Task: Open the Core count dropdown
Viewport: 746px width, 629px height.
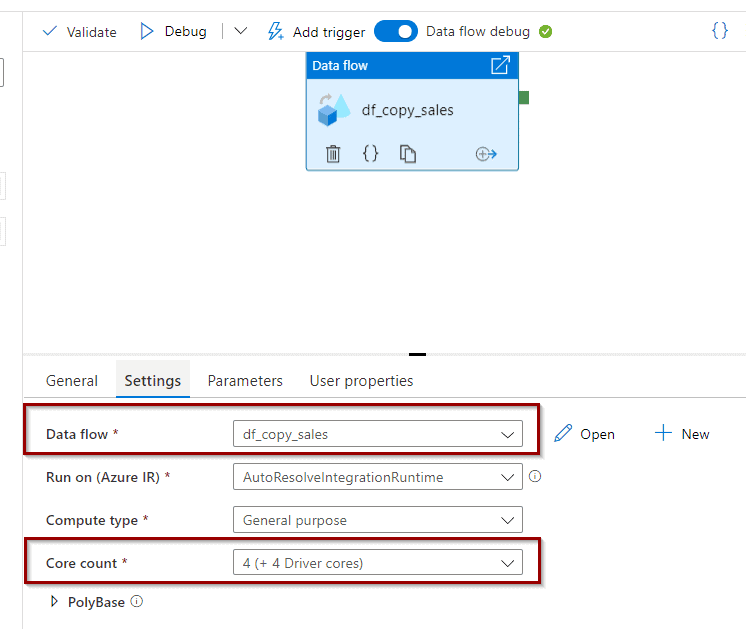Action: point(378,563)
